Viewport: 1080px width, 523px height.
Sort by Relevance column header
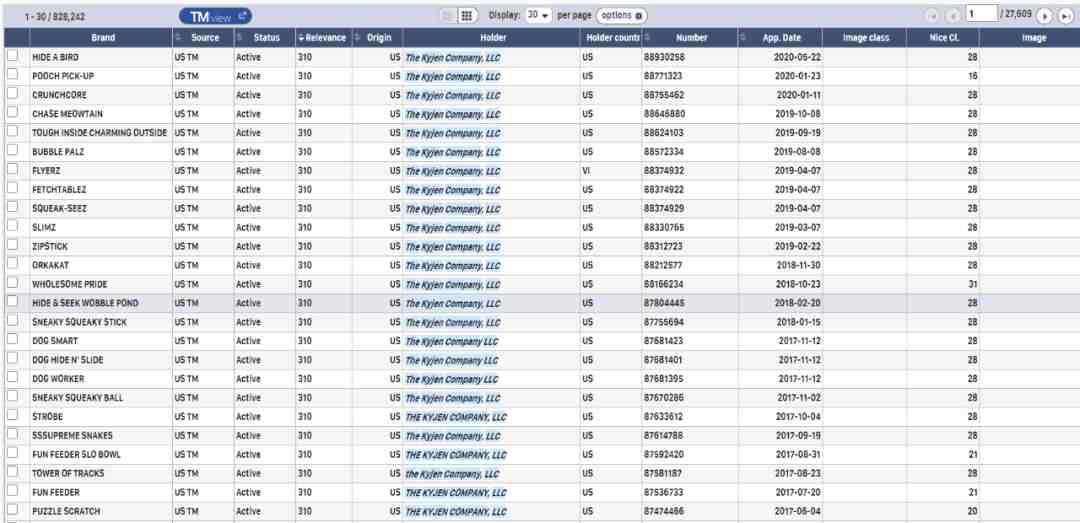click(324, 38)
